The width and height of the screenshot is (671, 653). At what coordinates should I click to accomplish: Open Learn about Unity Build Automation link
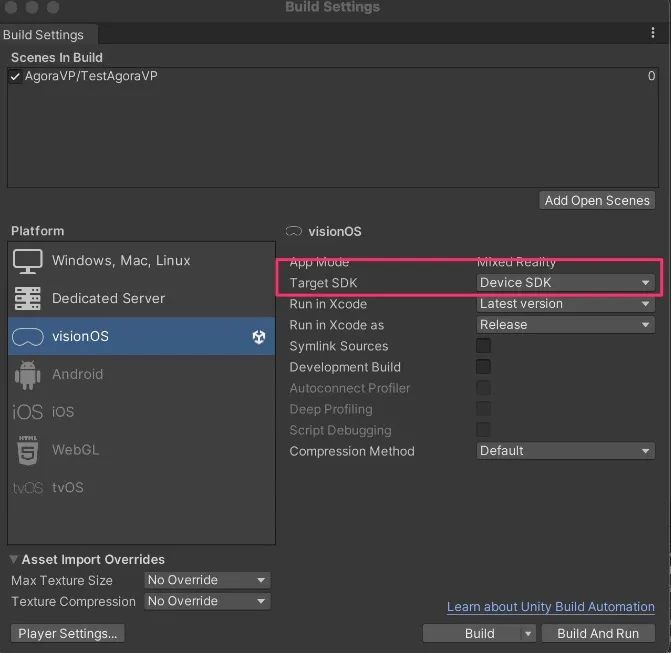point(551,607)
